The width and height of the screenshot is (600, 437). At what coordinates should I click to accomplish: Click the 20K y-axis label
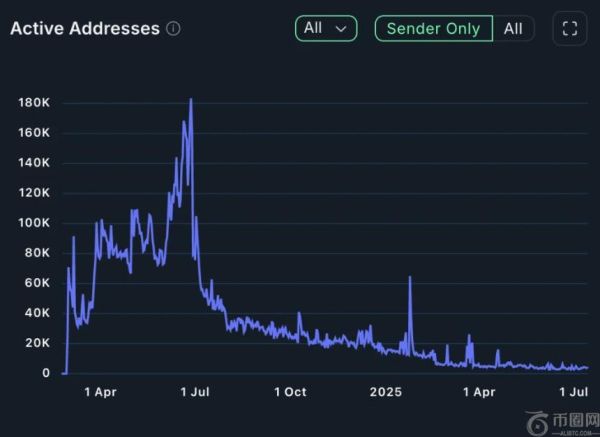pos(37,343)
